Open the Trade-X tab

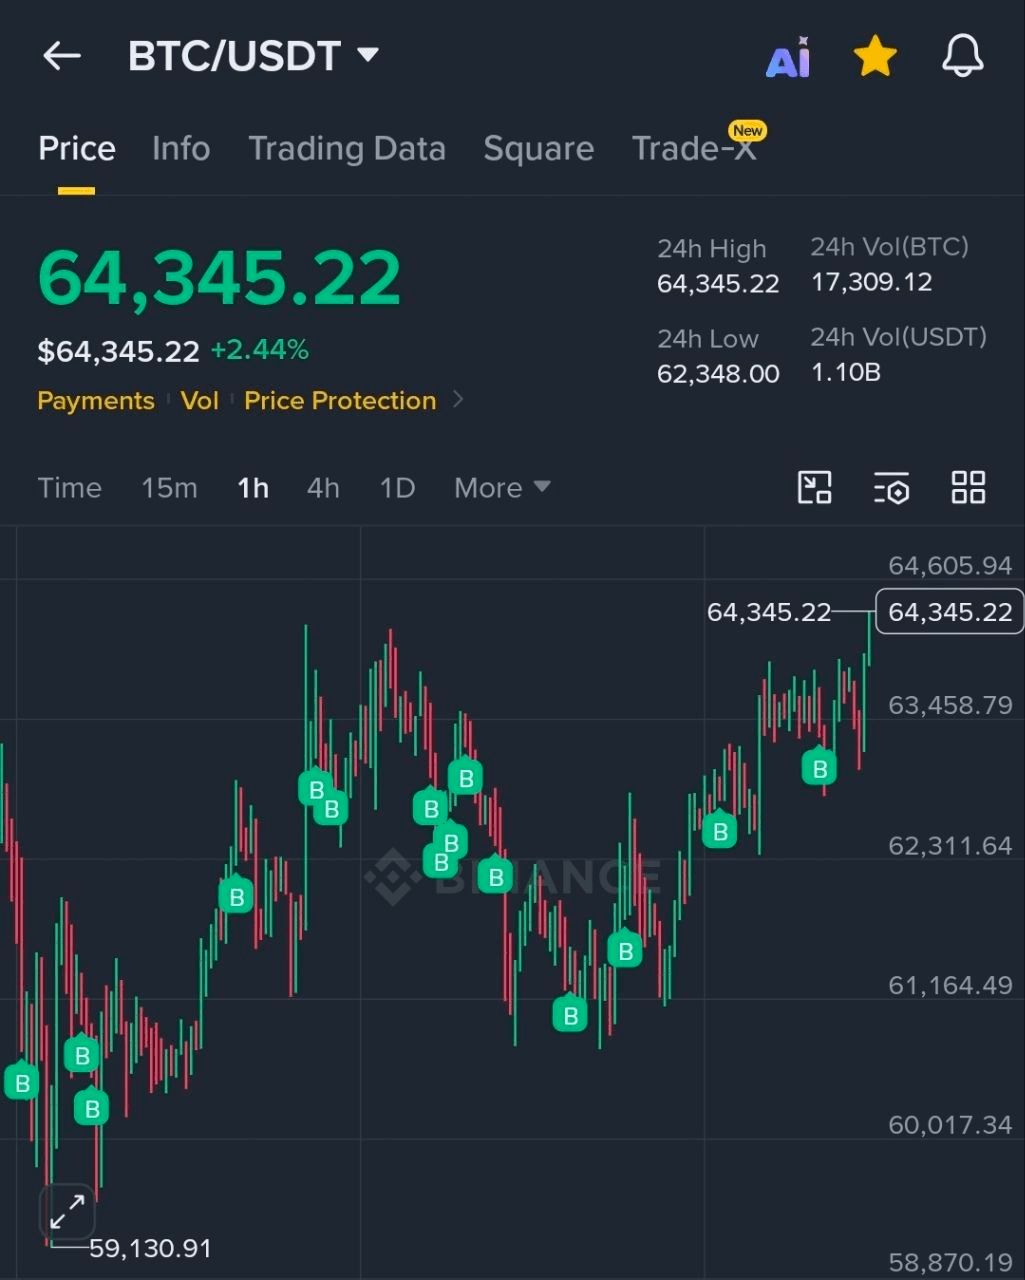pyautogui.click(x=696, y=147)
